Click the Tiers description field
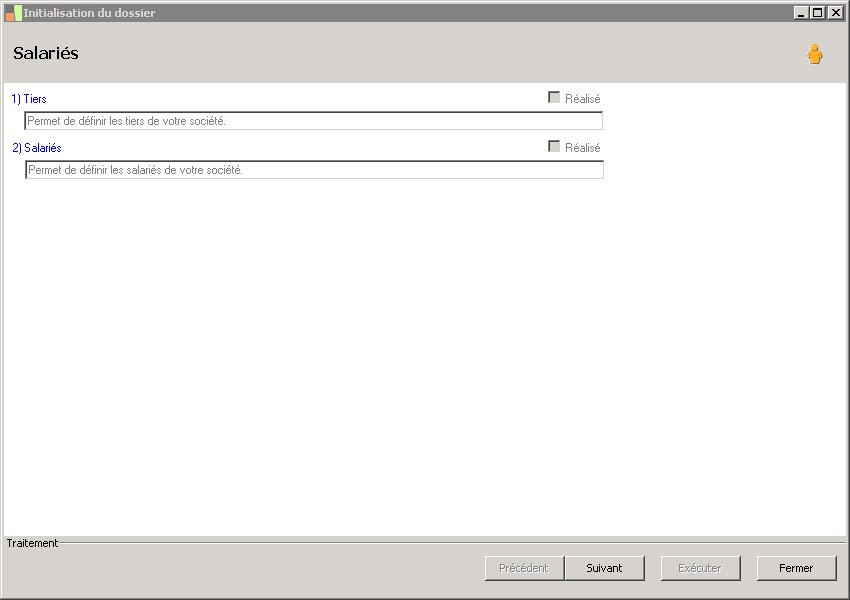Screen dimensions: 850x600 [x=313, y=121]
